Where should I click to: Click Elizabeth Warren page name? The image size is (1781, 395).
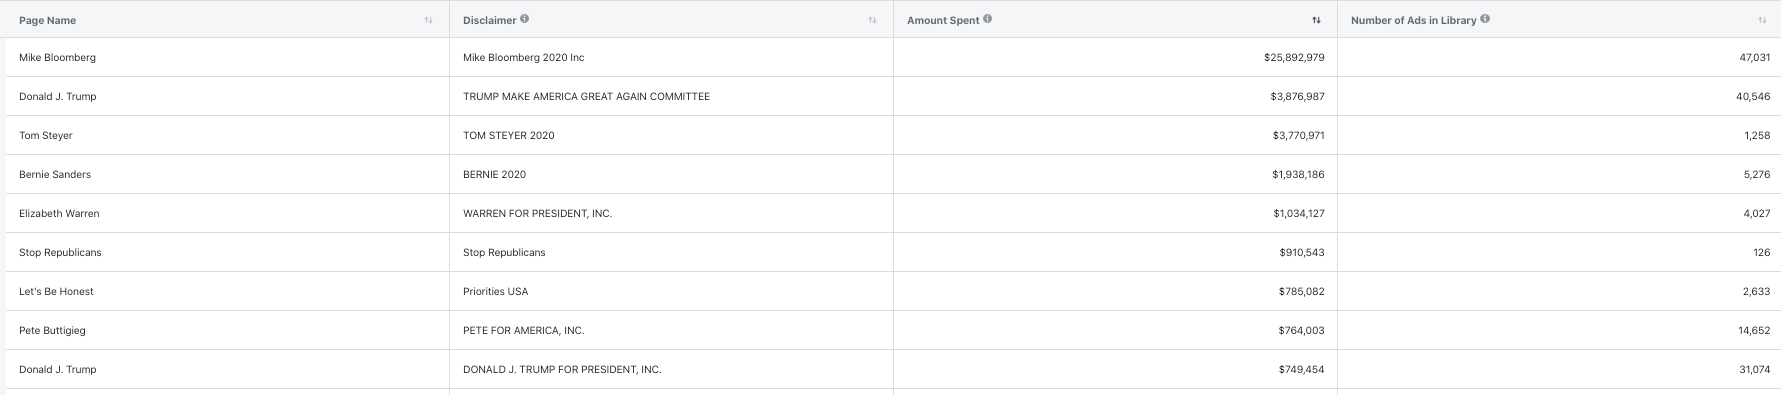59,214
